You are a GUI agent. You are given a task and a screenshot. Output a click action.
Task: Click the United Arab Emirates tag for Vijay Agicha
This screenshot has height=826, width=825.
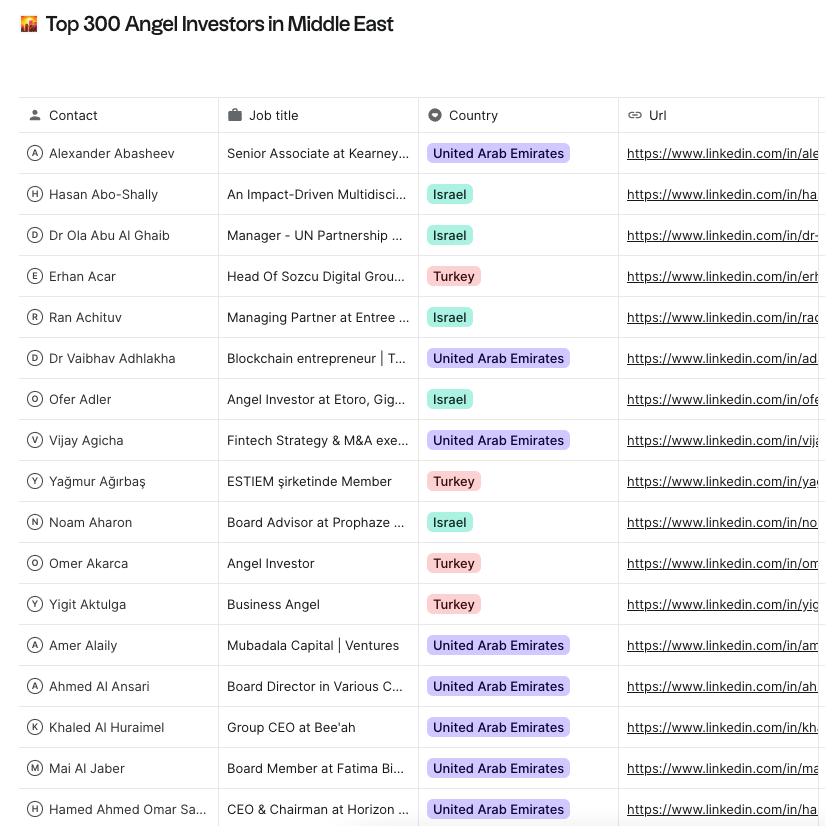click(498, 440)
